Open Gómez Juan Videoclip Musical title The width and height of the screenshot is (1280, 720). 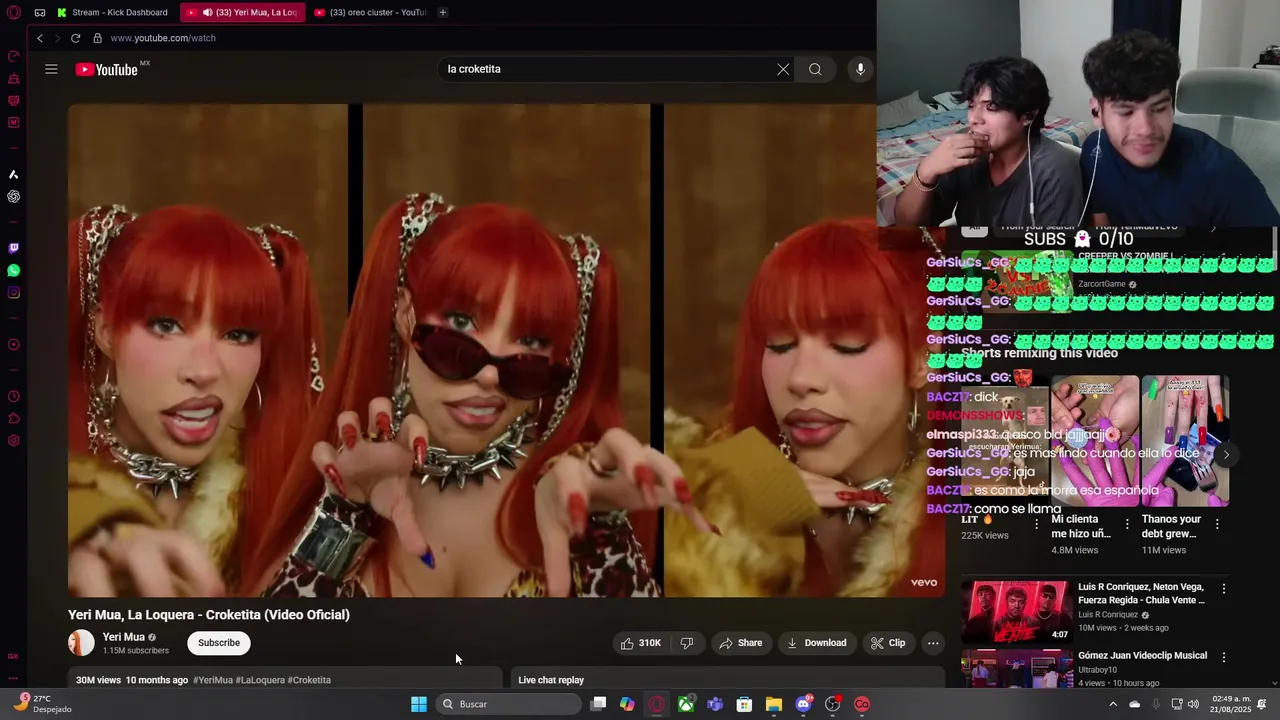[1142, 656]
